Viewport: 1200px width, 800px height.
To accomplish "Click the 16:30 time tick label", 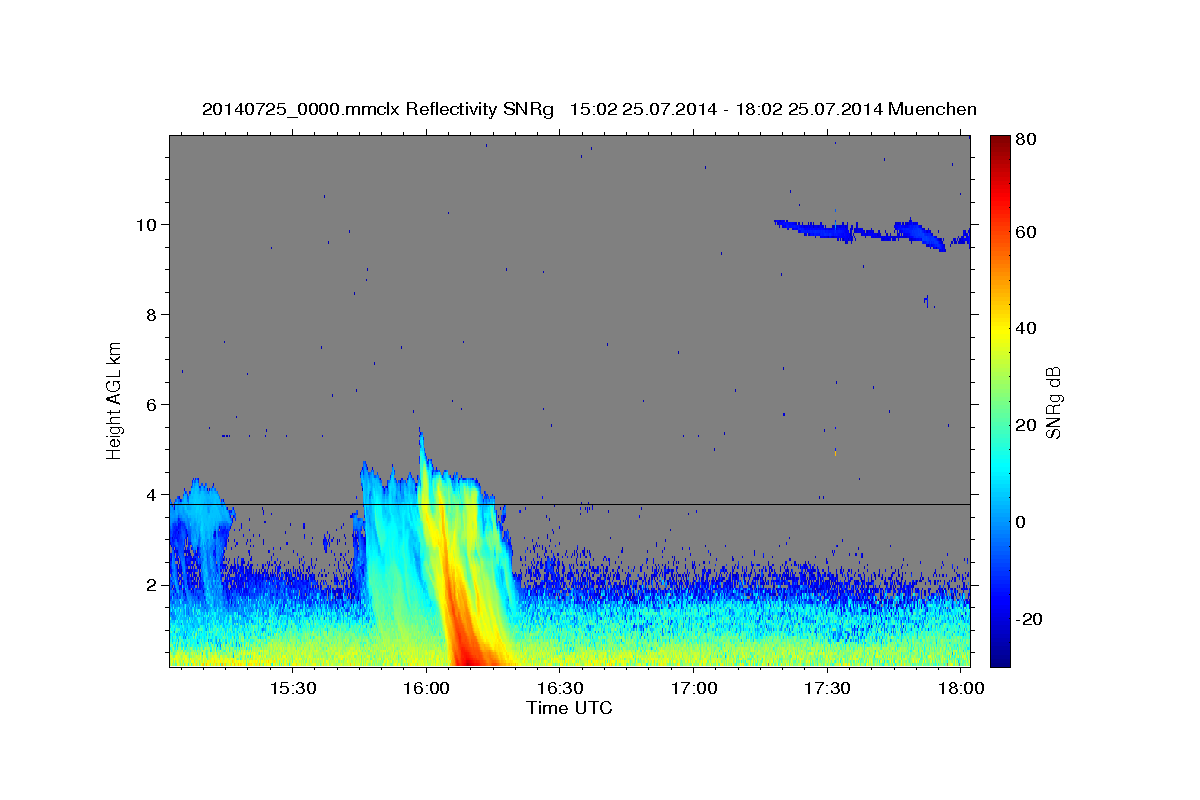I will (560, 689).
